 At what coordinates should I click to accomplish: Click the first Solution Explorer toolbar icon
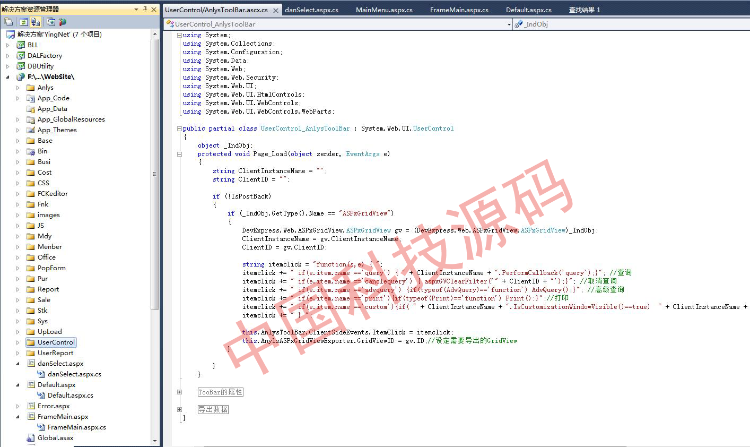(9, 22)
